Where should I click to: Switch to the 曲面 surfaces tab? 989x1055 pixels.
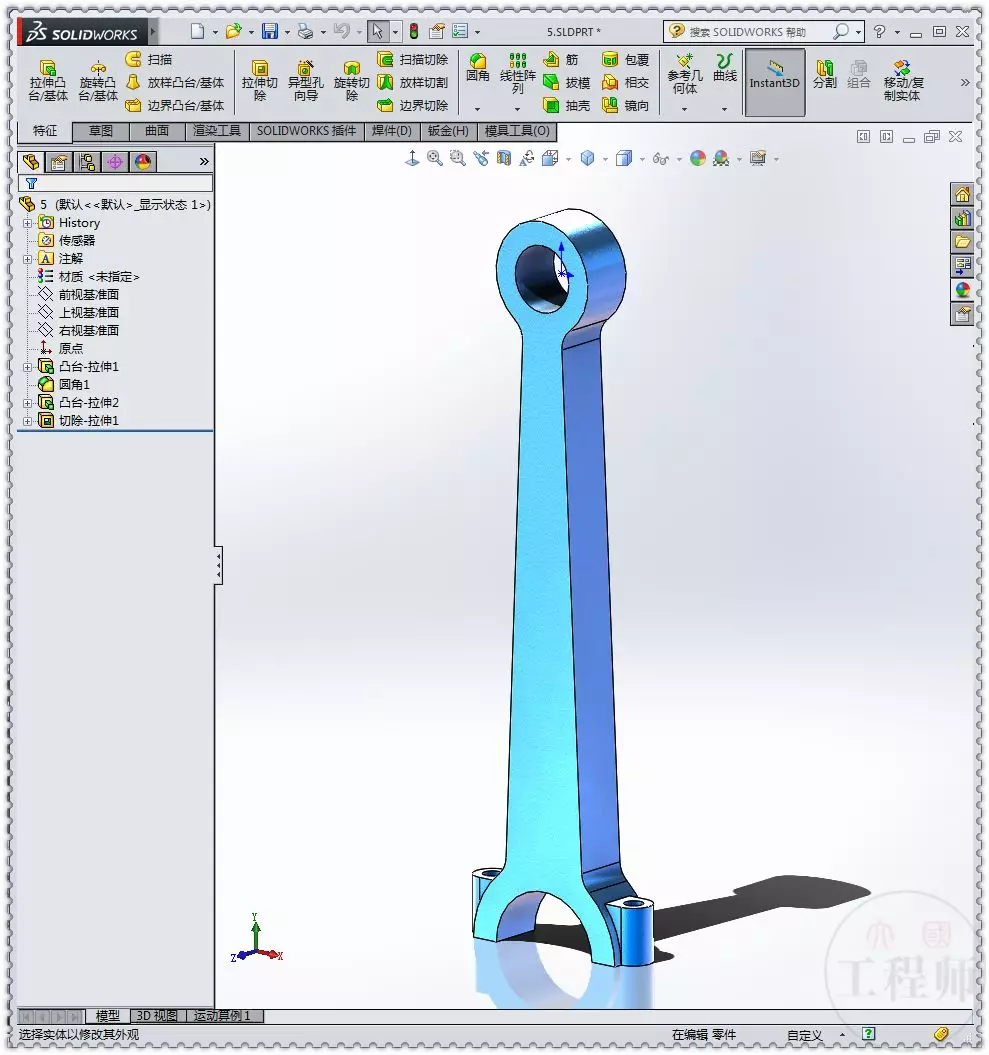(157, 131)
